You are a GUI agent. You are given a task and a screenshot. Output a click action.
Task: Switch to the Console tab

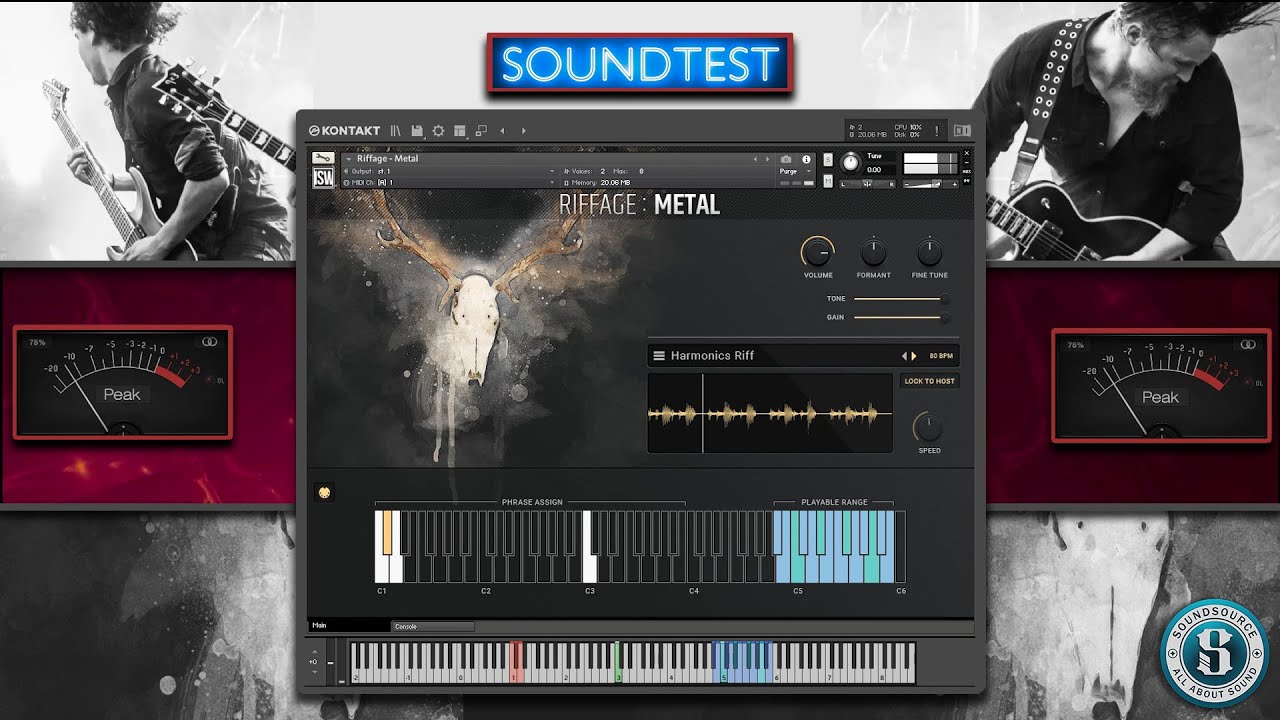(x=432, y=626)
